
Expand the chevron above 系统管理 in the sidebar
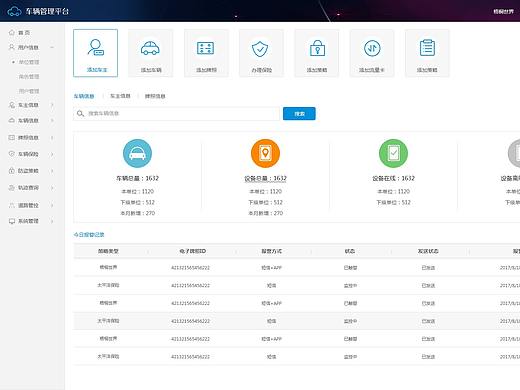[52, 205]
